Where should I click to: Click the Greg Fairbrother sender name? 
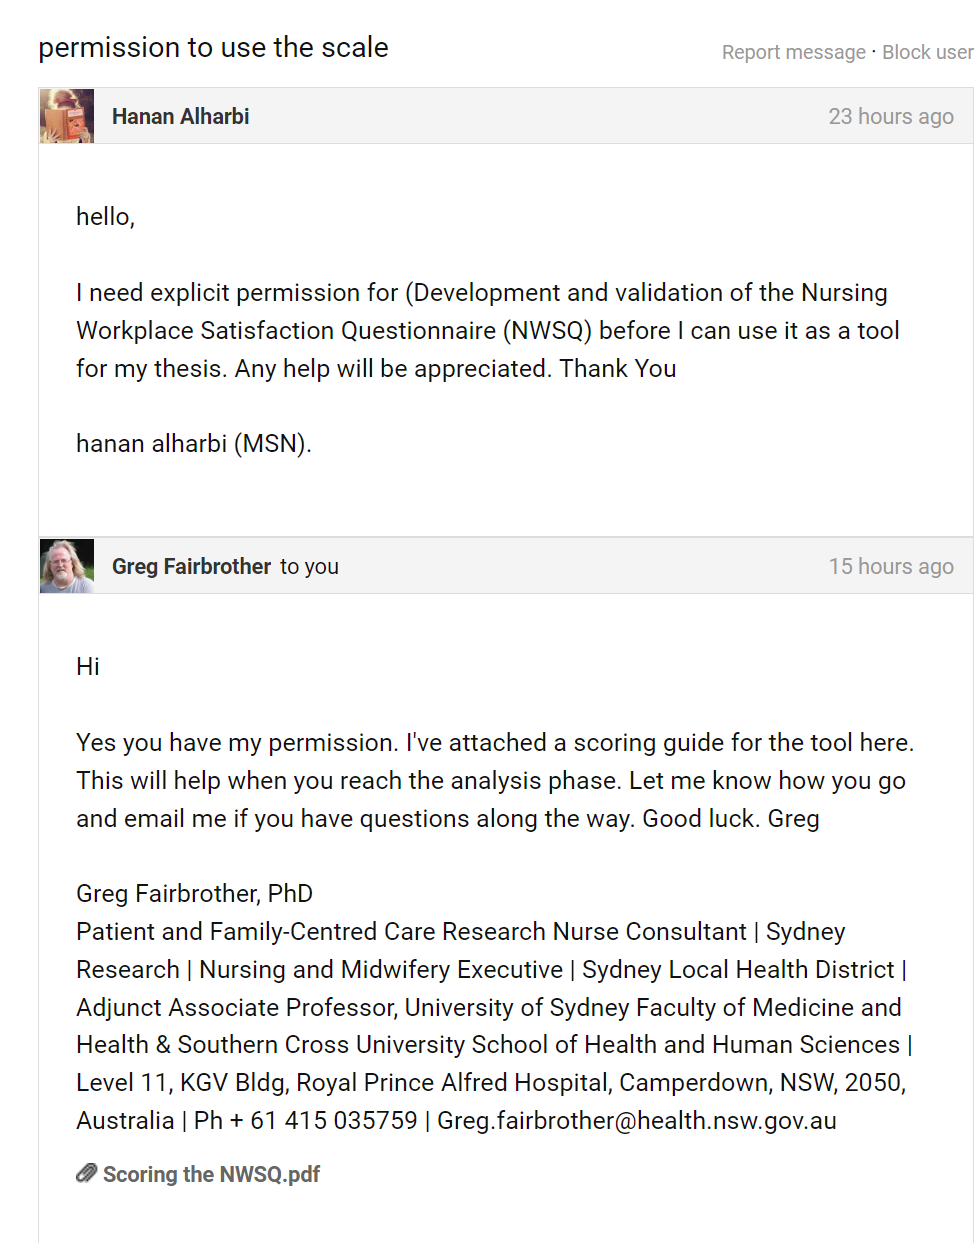(x=191, y=566)
